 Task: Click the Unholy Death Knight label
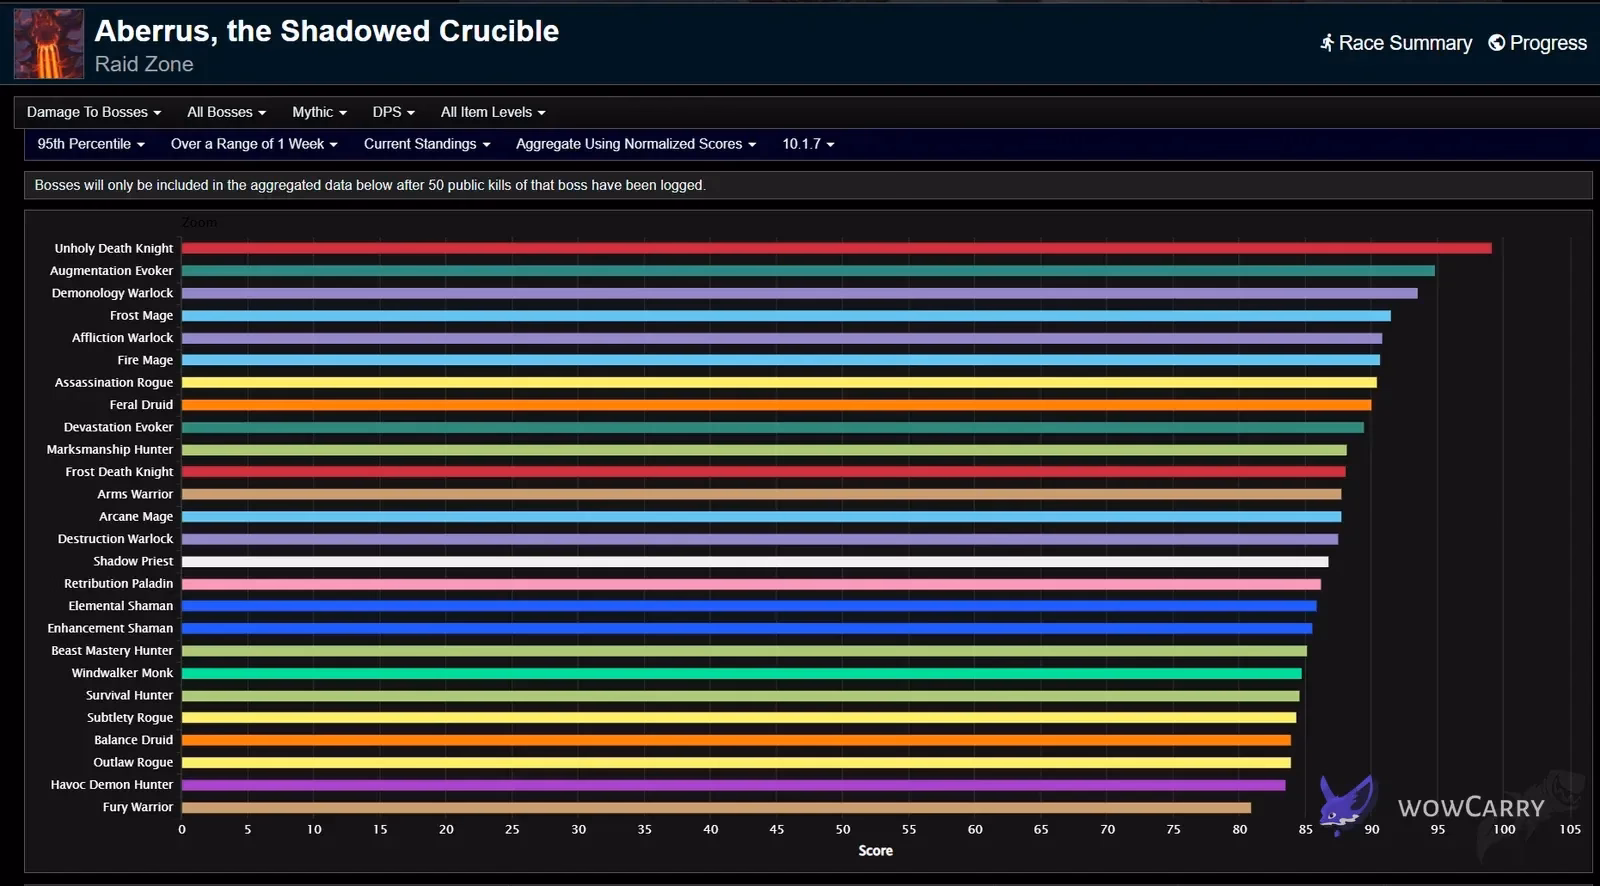click(114, 248)
